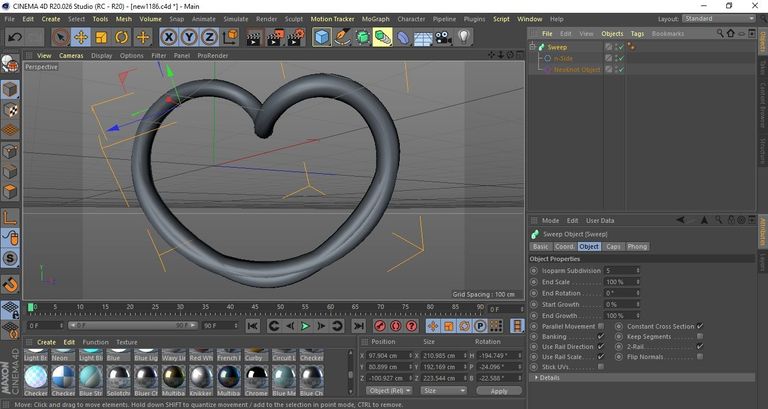Click the Record Active Objects button

click(380, 326)
